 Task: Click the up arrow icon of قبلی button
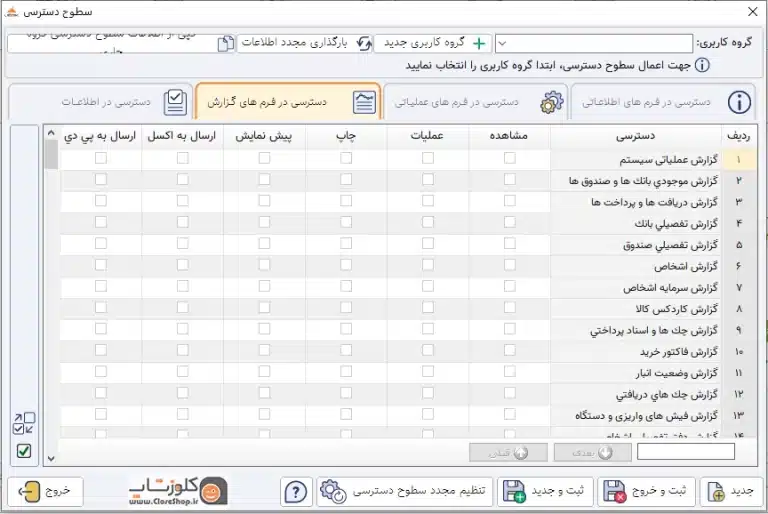click(x=521, y=453)
